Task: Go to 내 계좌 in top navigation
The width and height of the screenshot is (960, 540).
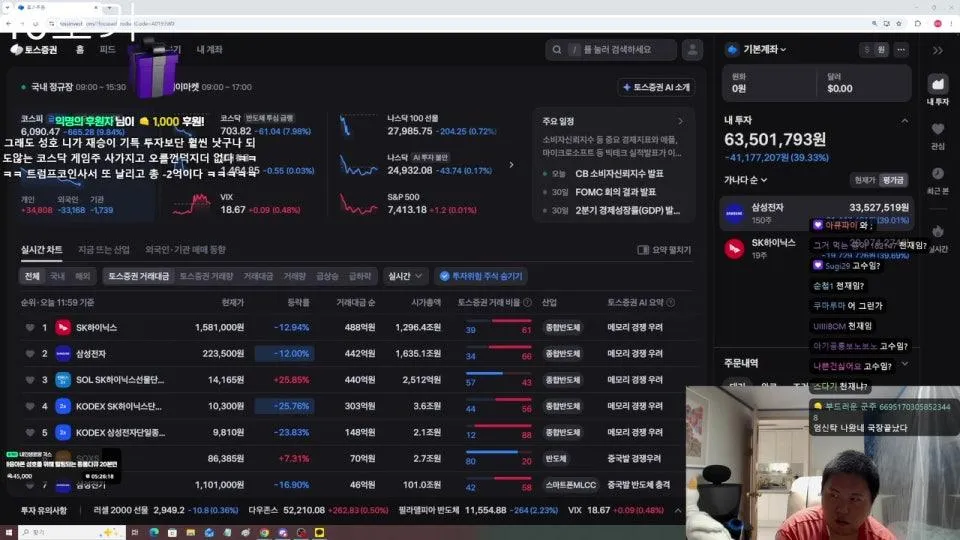Action: (209, 50)
